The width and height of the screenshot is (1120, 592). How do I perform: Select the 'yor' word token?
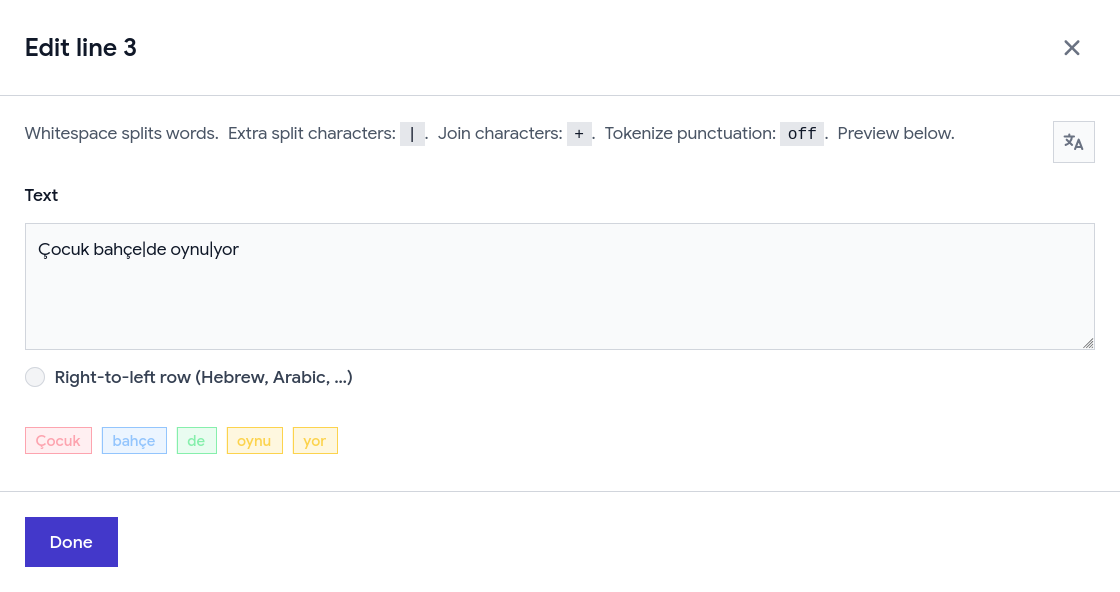pyautogui.click(x=315, y=441)
